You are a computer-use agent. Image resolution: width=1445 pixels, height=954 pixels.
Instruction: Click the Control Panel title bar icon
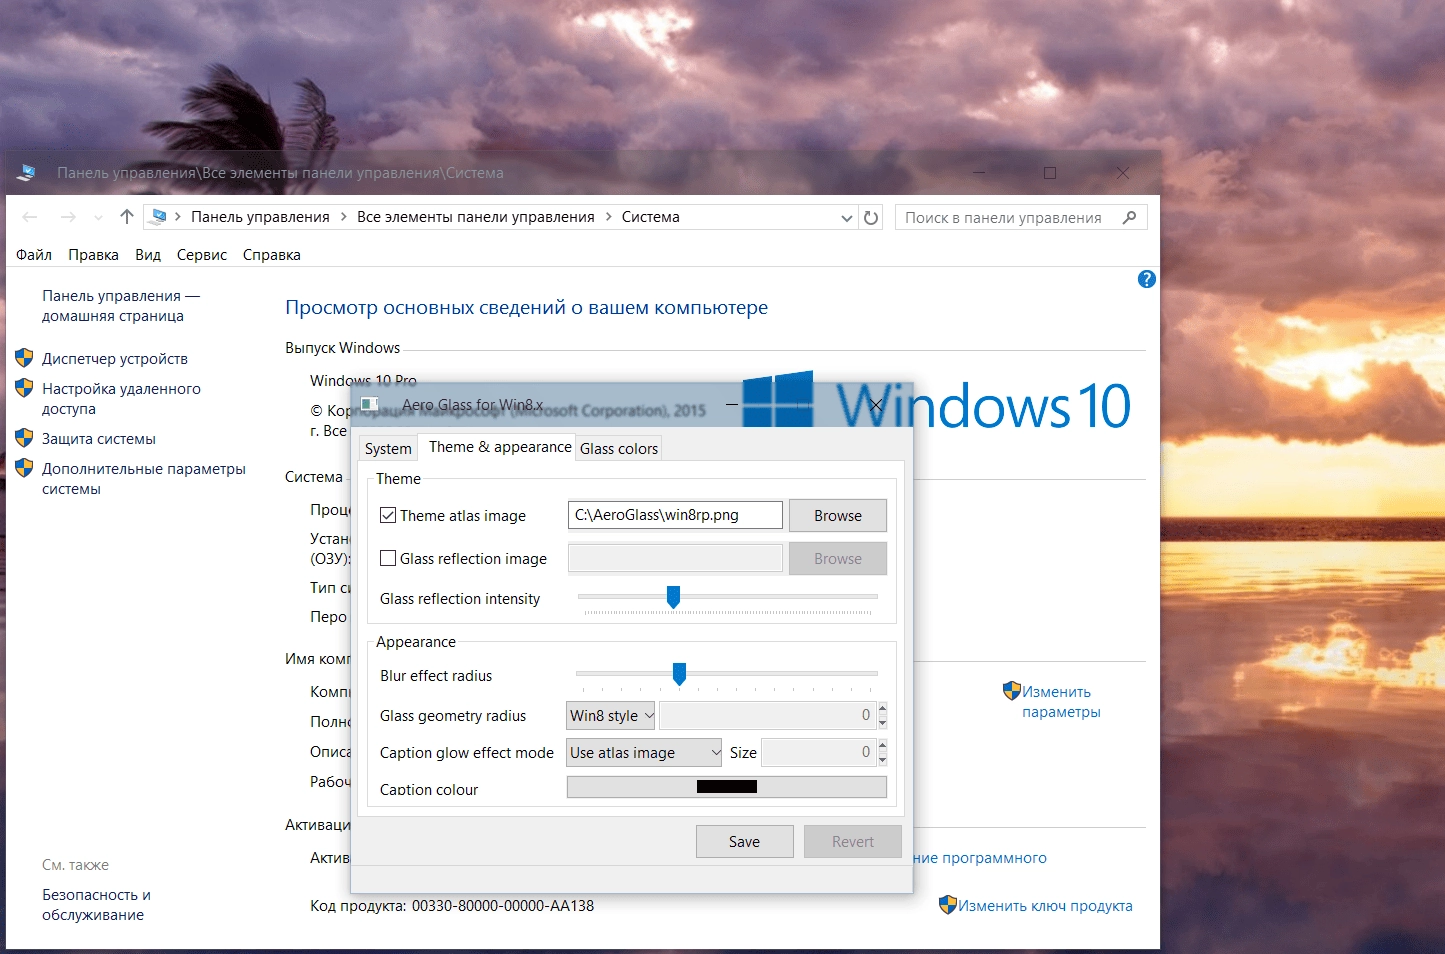tap(27, 173)
